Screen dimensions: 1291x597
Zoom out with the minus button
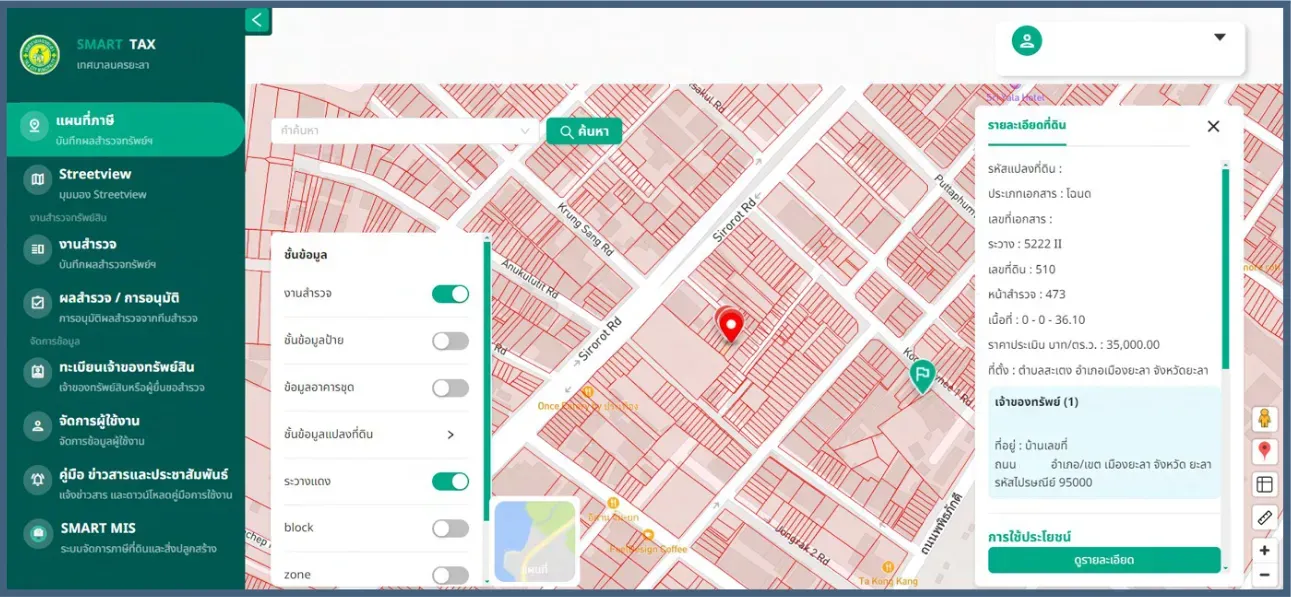(1264, 575)
